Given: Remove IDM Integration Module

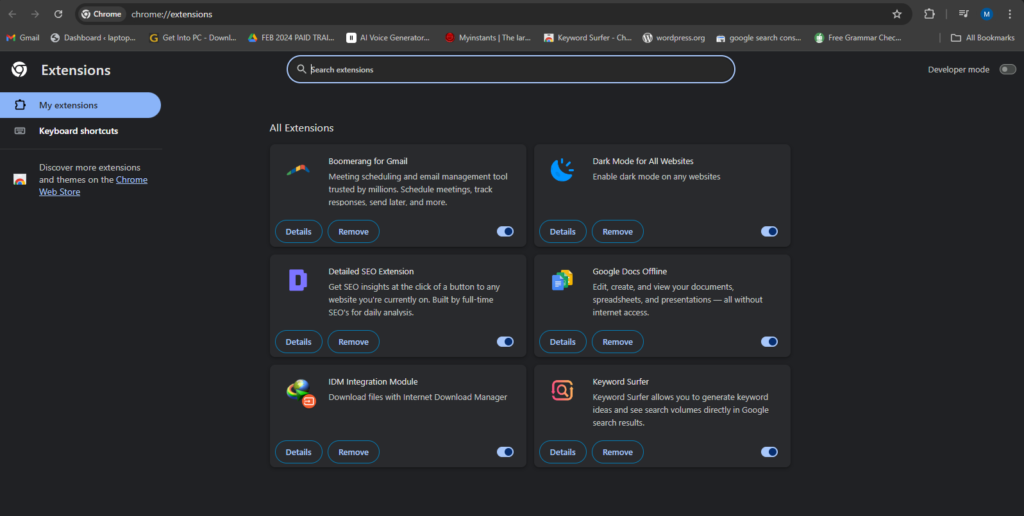Looking at the screenshot, I should coord(353,452).
